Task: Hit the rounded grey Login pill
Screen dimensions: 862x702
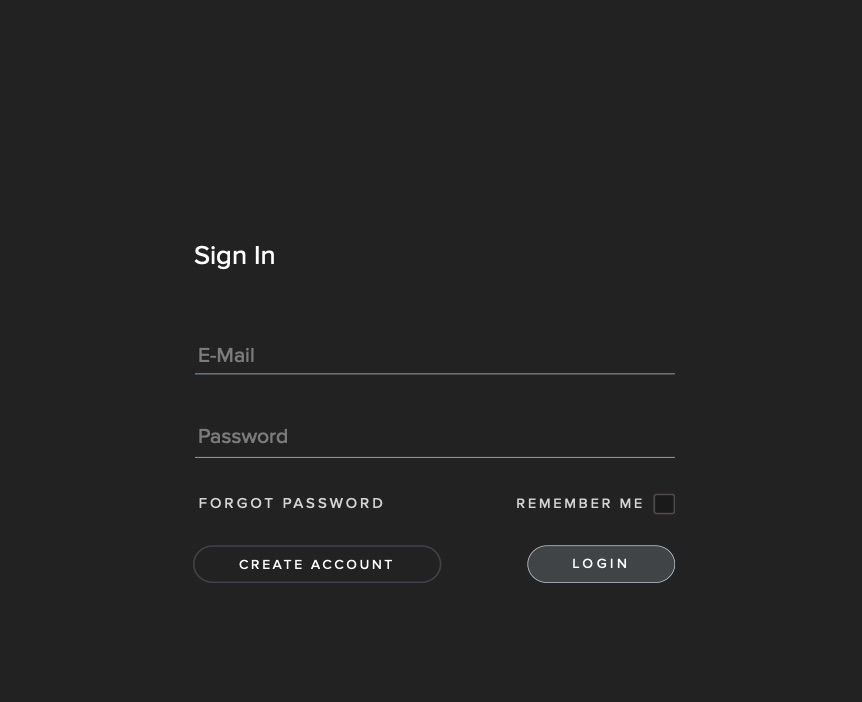Action: (x=601, y=564)
